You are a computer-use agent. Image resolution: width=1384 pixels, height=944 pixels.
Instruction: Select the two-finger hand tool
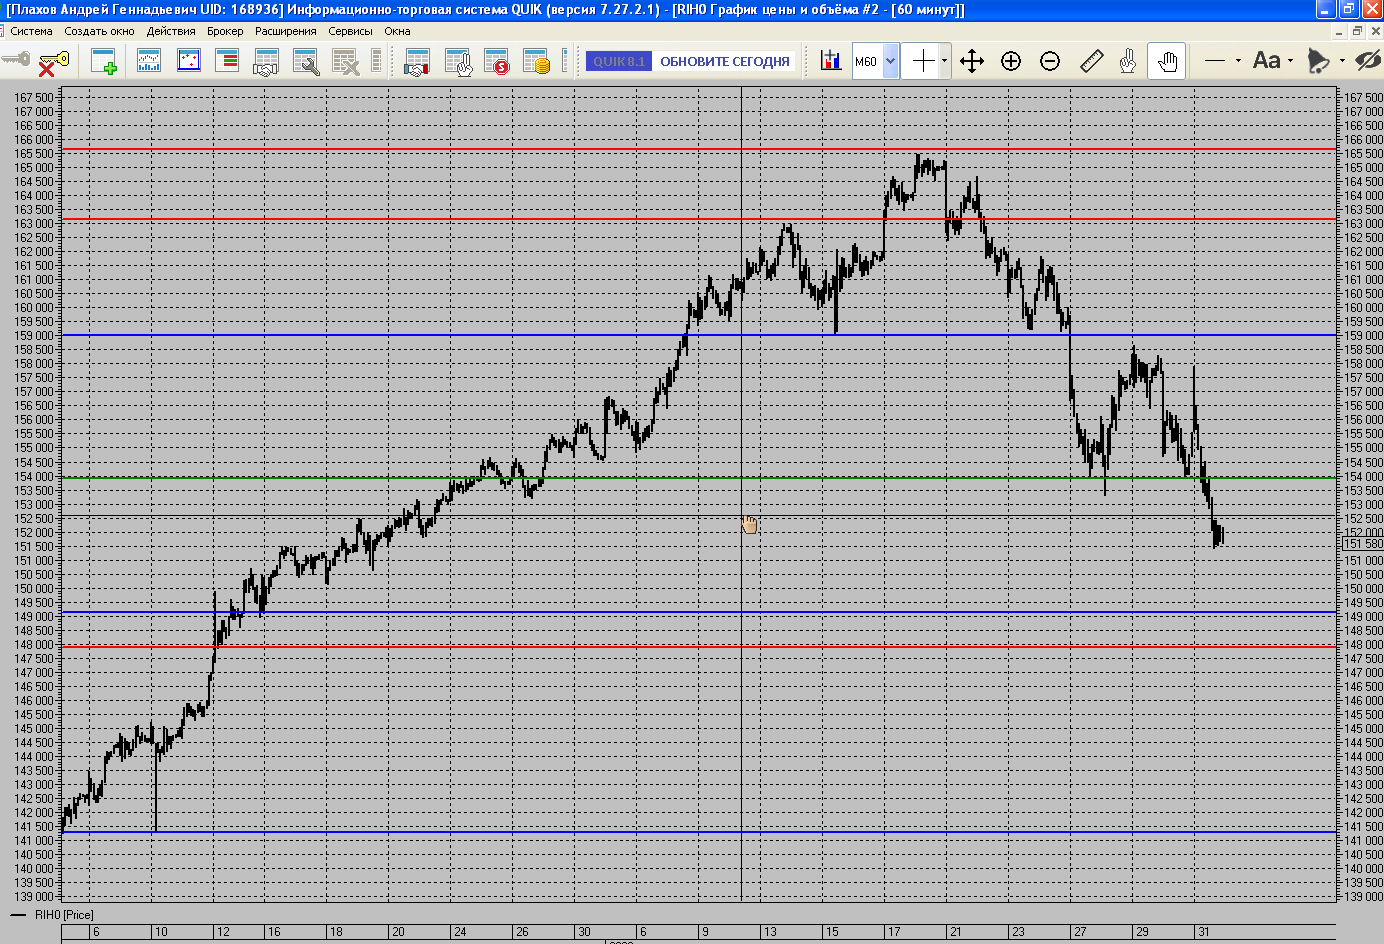[x=1128, y=61]
